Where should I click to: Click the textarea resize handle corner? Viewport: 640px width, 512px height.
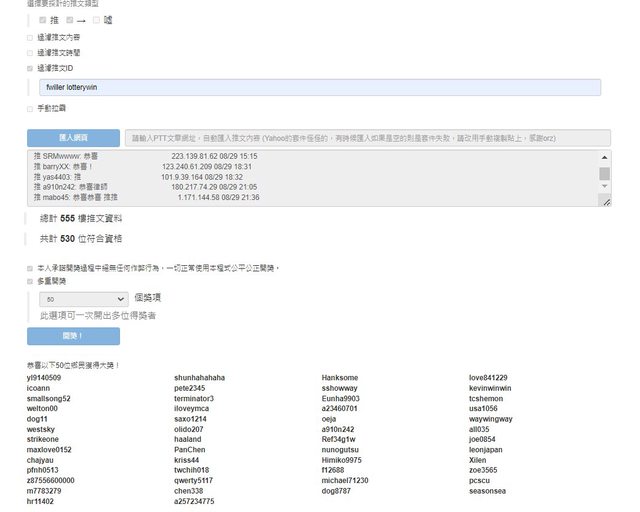[606, 202]
